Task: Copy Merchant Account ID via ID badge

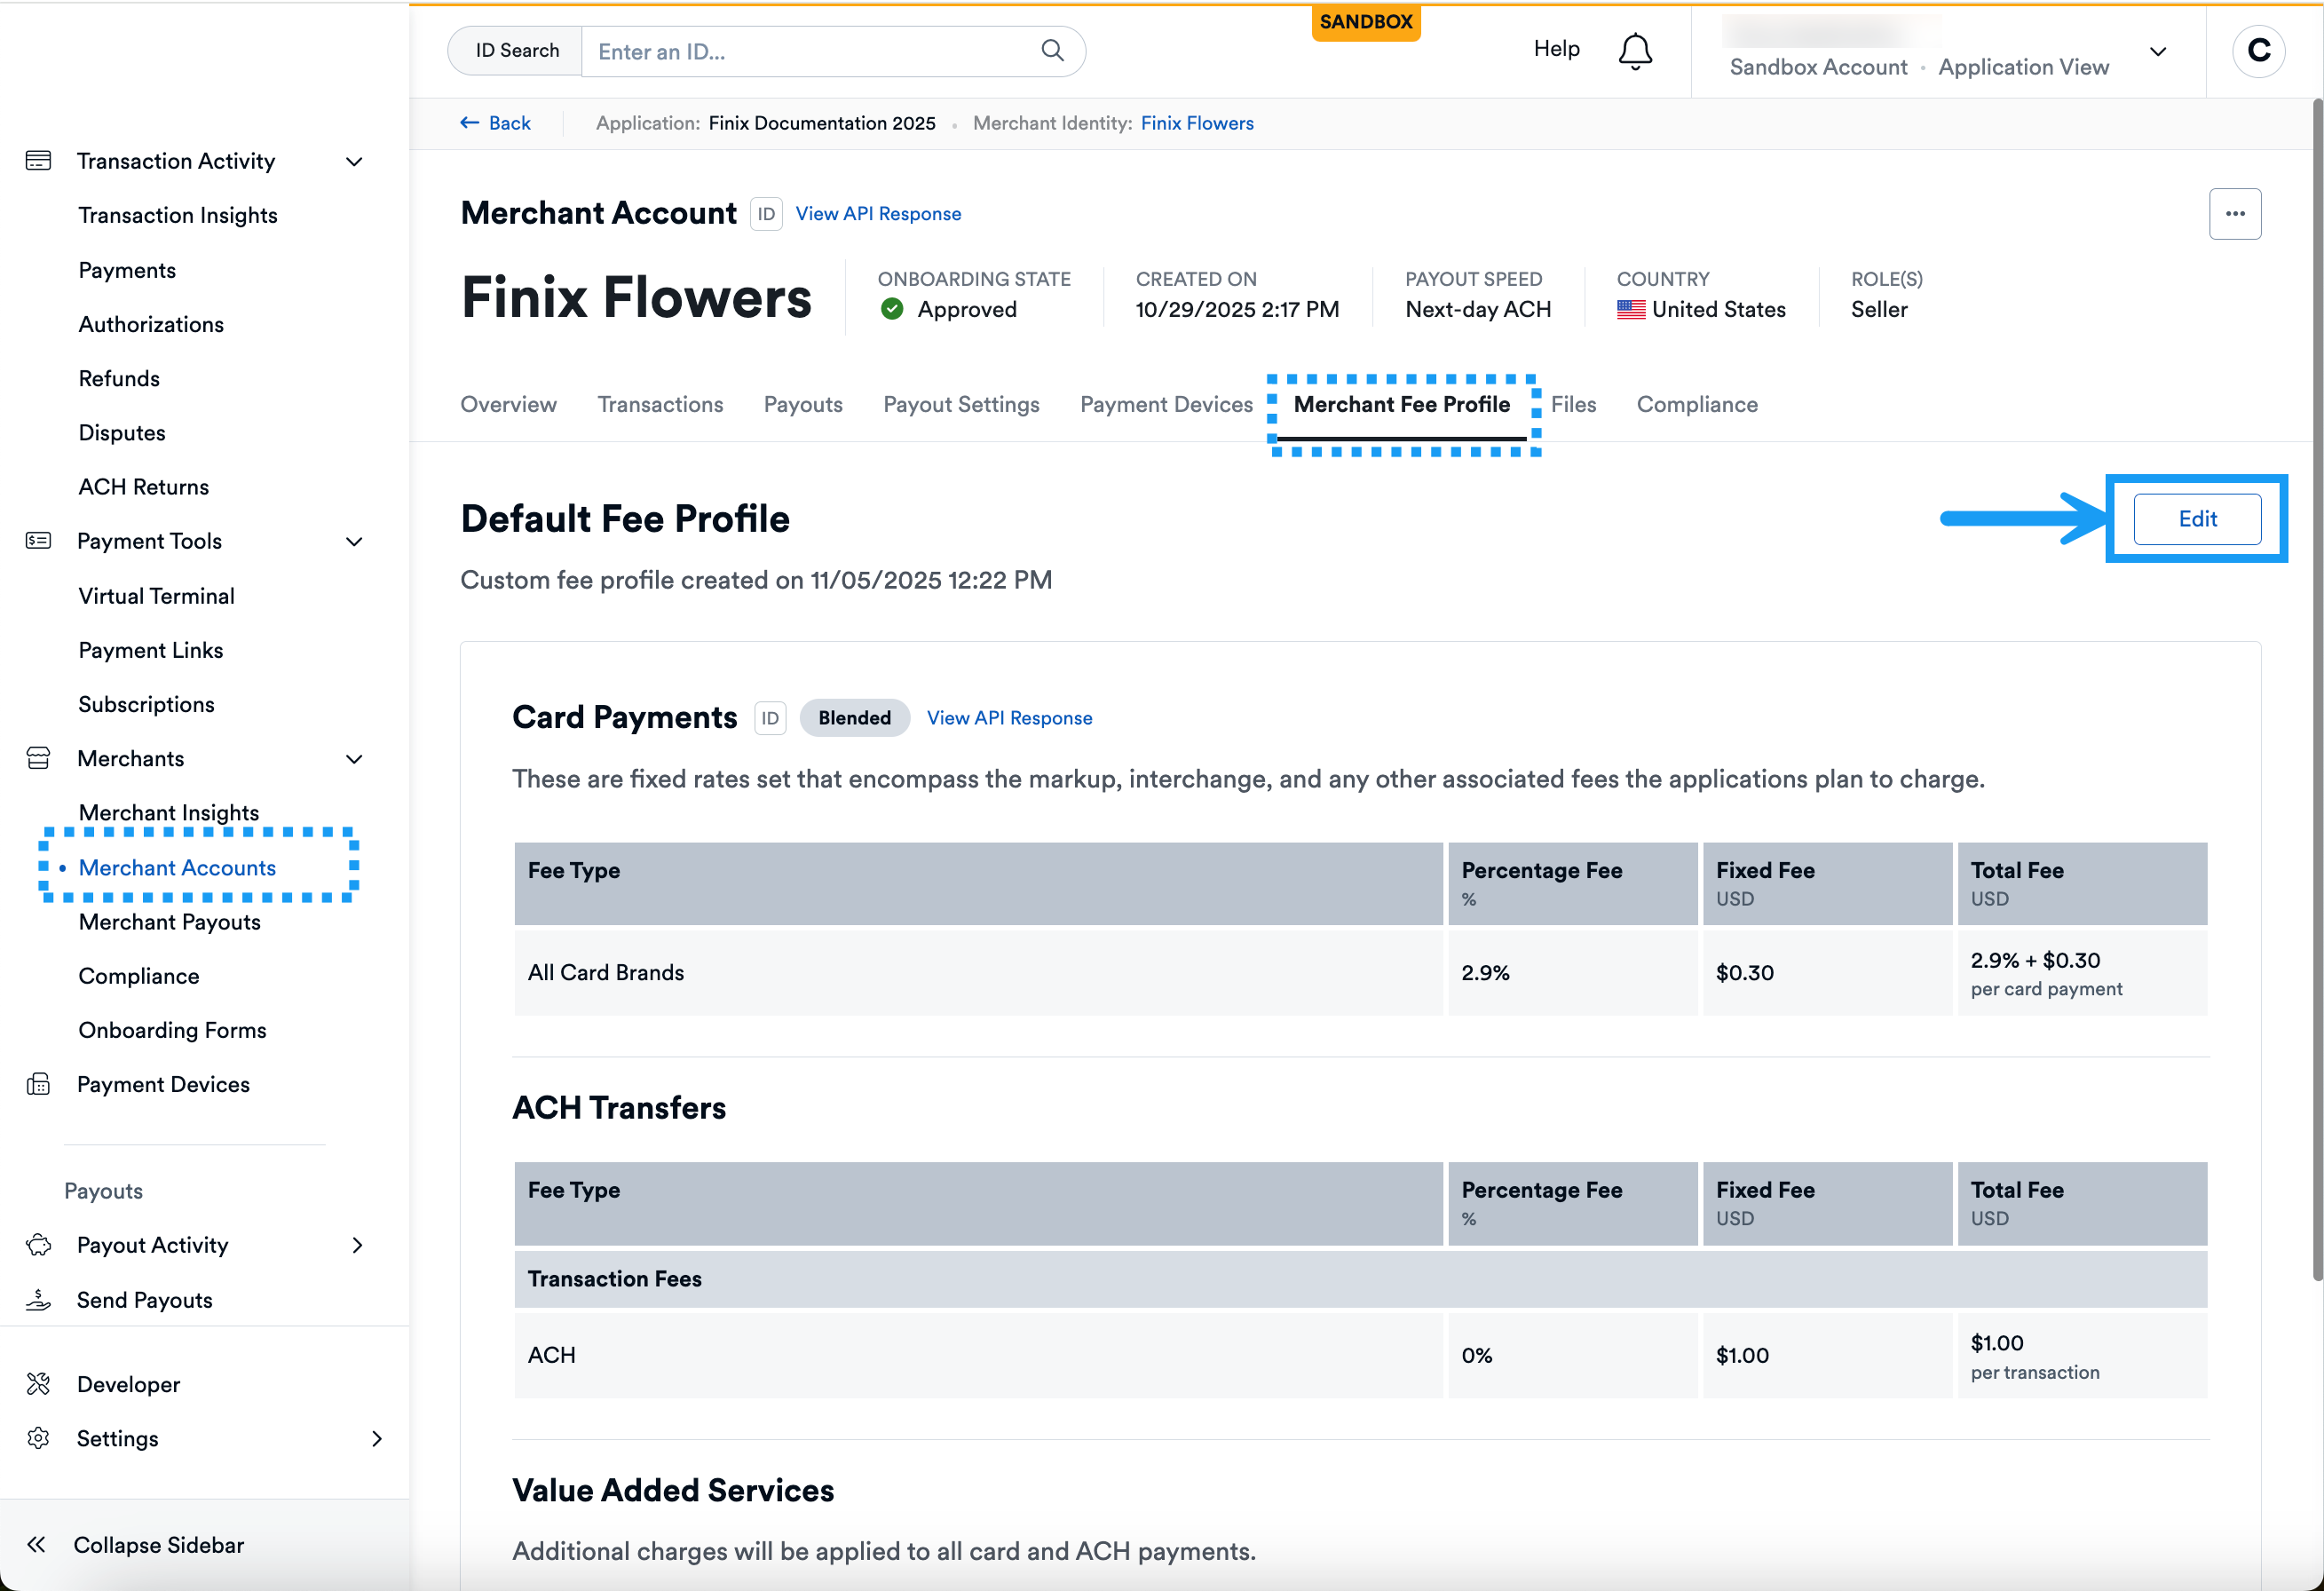Action: 766,214
